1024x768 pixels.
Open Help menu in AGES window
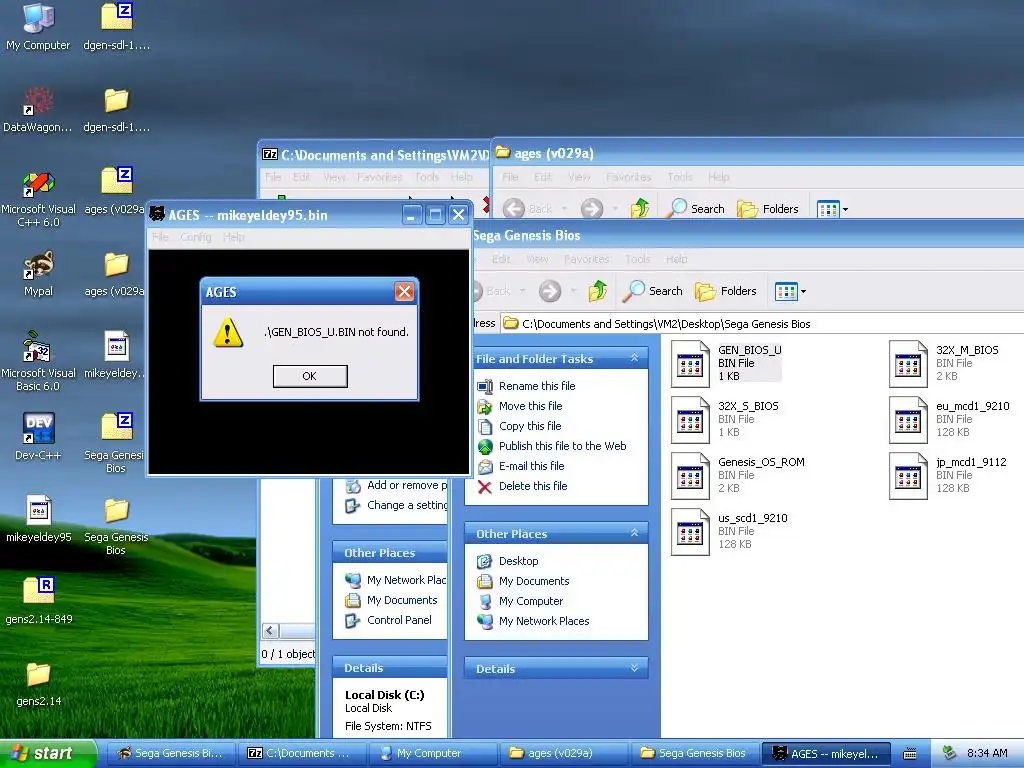pyautogui.click(x=233, y=237)
